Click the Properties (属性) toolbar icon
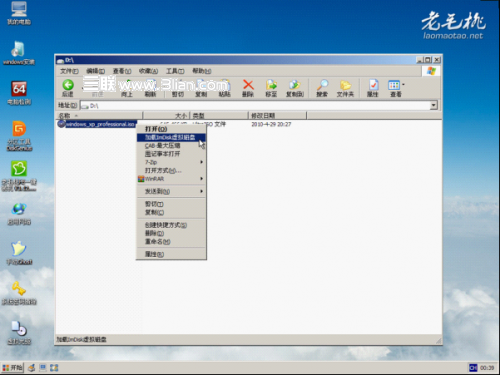Screen dimensions: 500x375 click(x=373, y=88)
